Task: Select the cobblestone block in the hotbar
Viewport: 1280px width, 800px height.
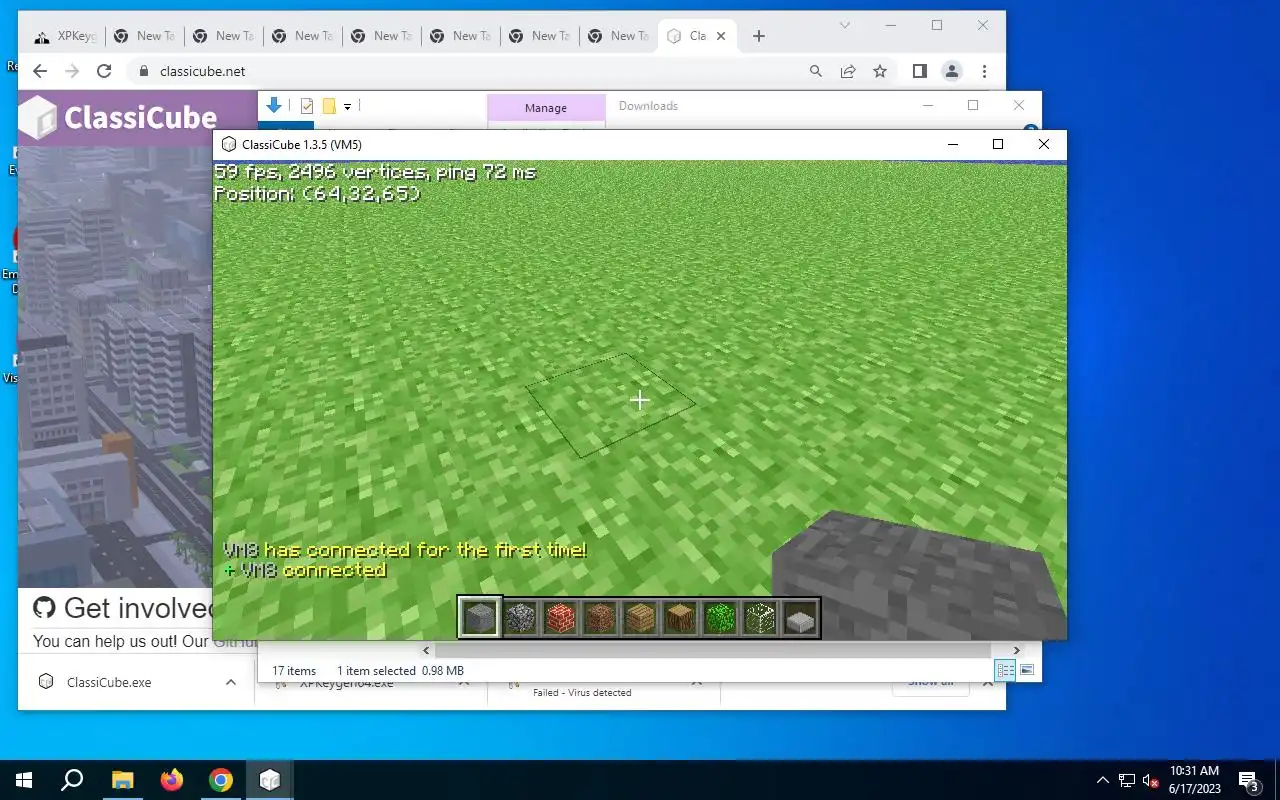Action: pyautogui.click(x=520, y=617)
